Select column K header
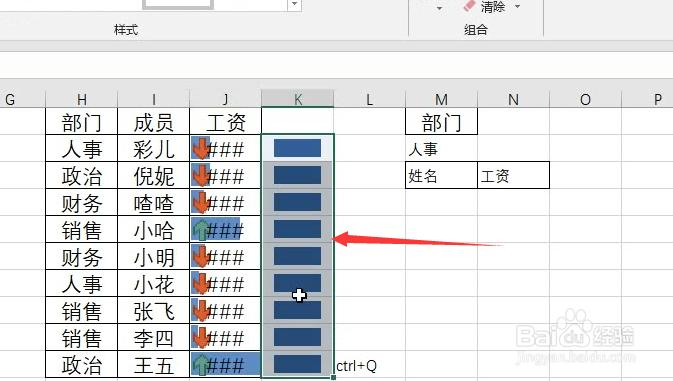This screenshot has height=381, width=673. tap(297, 100)
